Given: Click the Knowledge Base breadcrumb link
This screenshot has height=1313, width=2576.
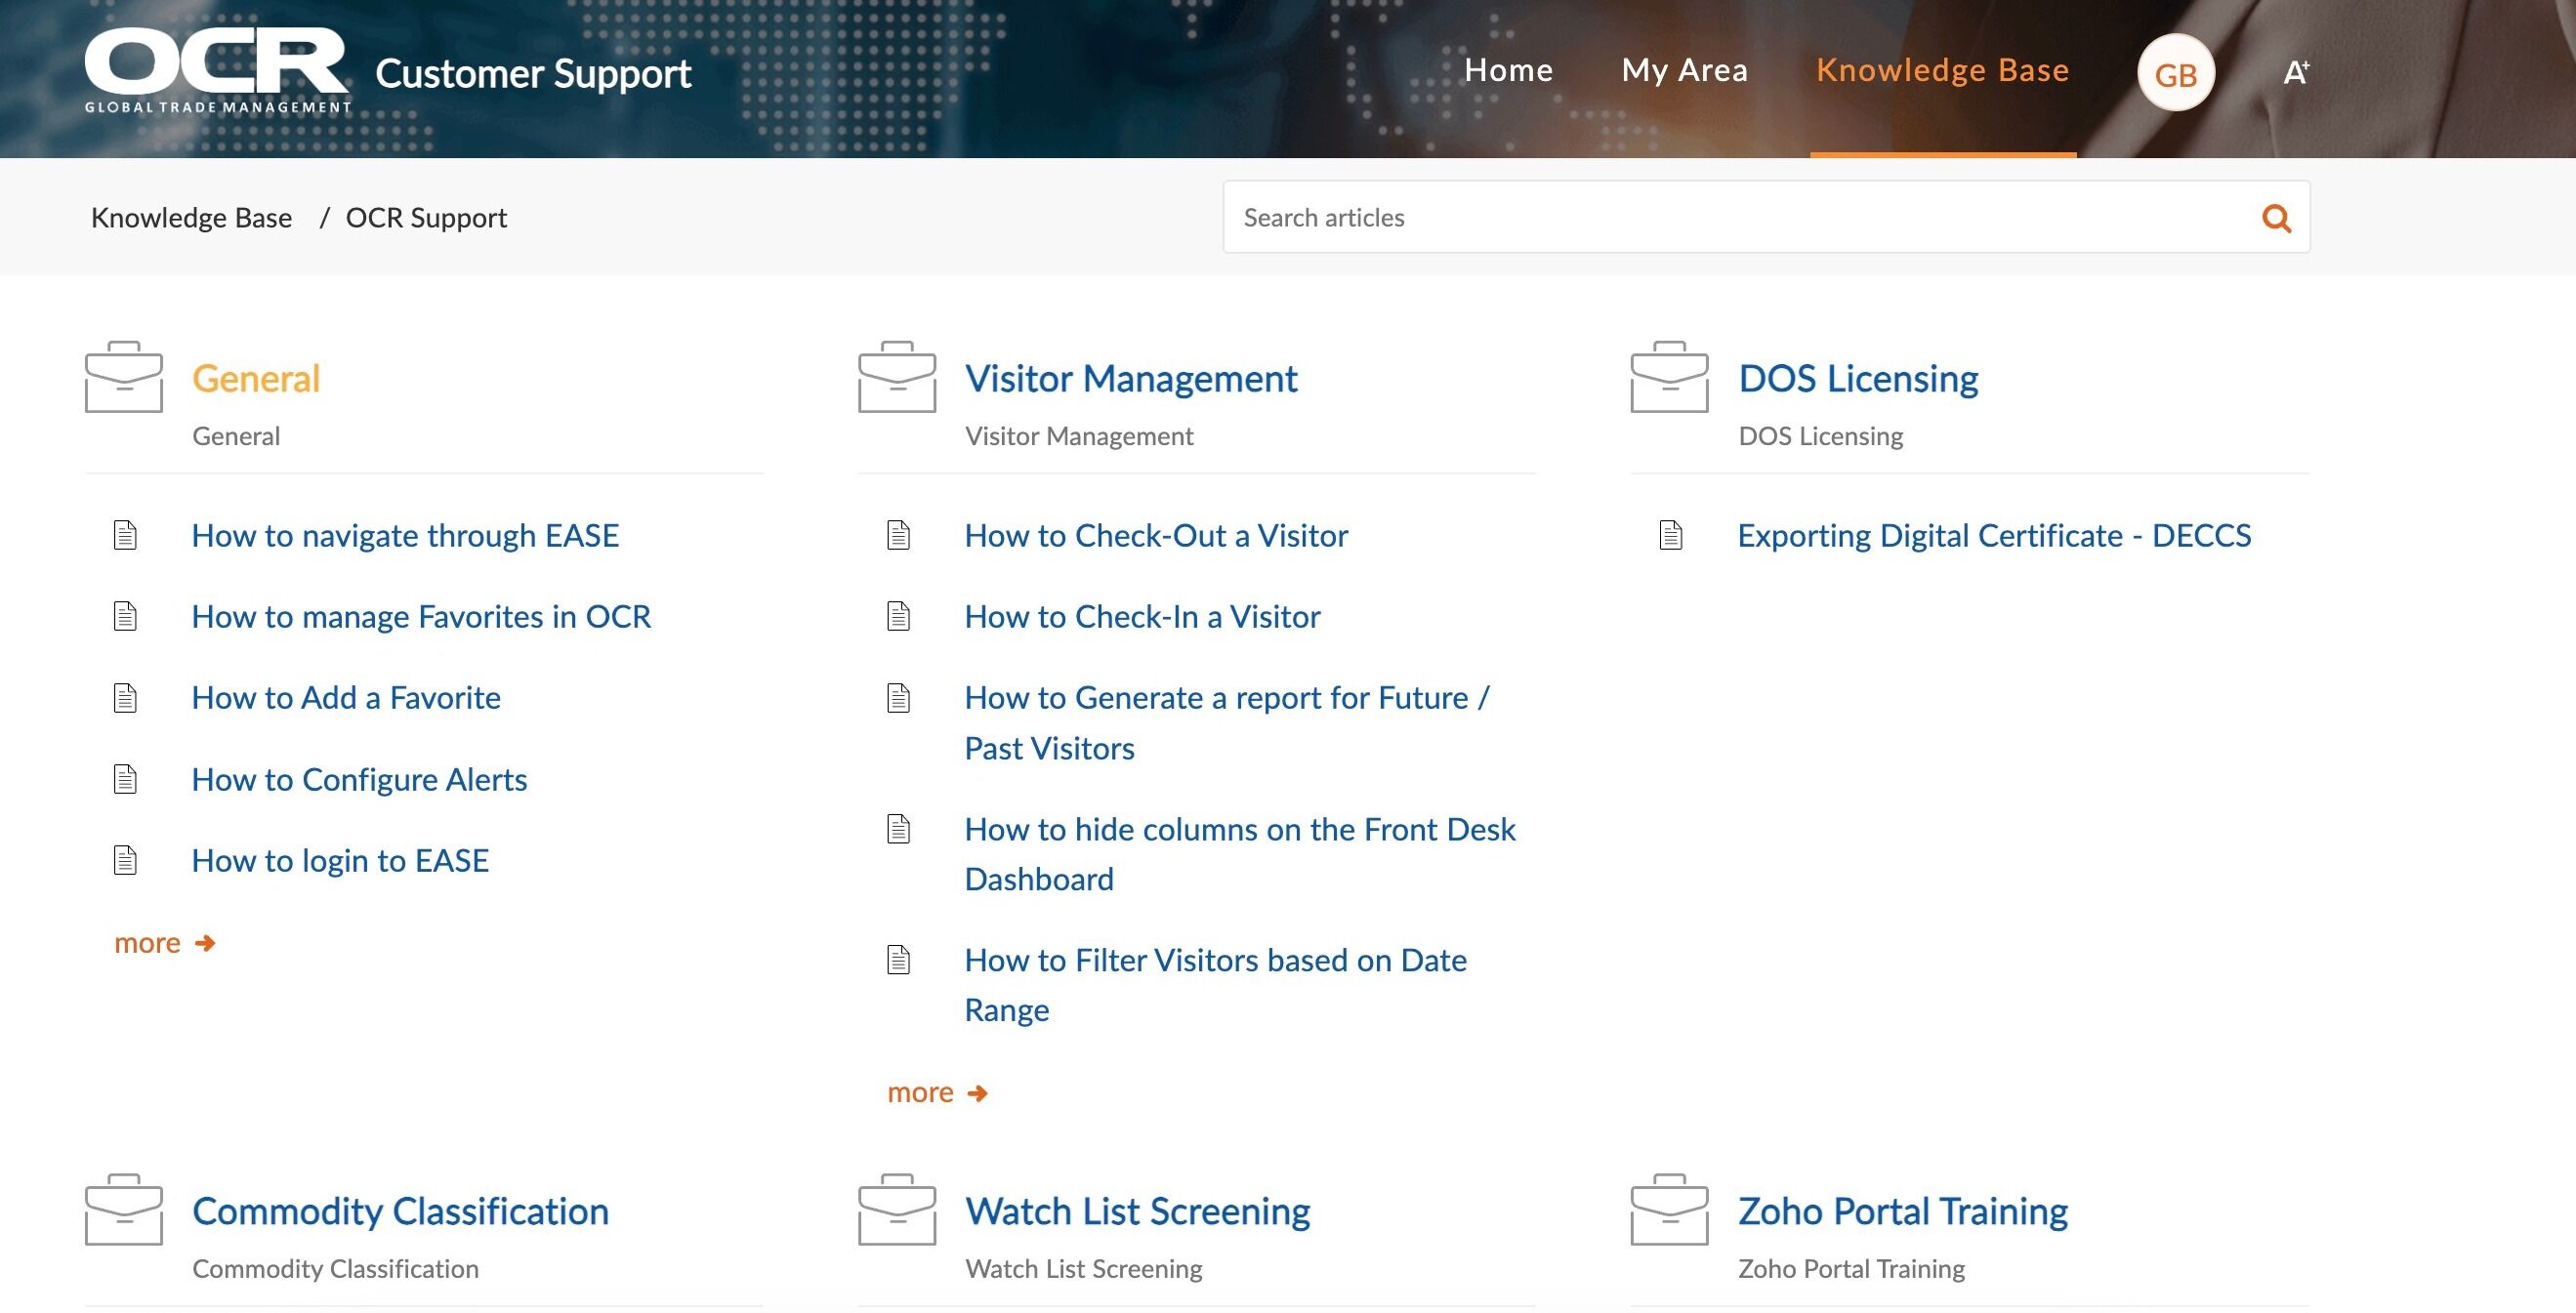Looking at the screenshot, I should 191,218.
